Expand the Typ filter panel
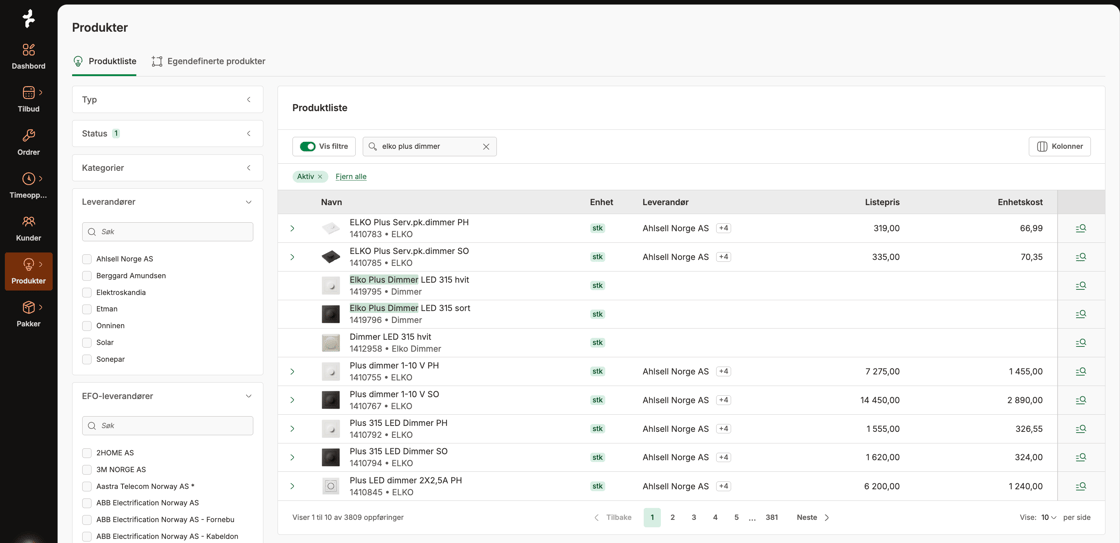 (168, 99)
